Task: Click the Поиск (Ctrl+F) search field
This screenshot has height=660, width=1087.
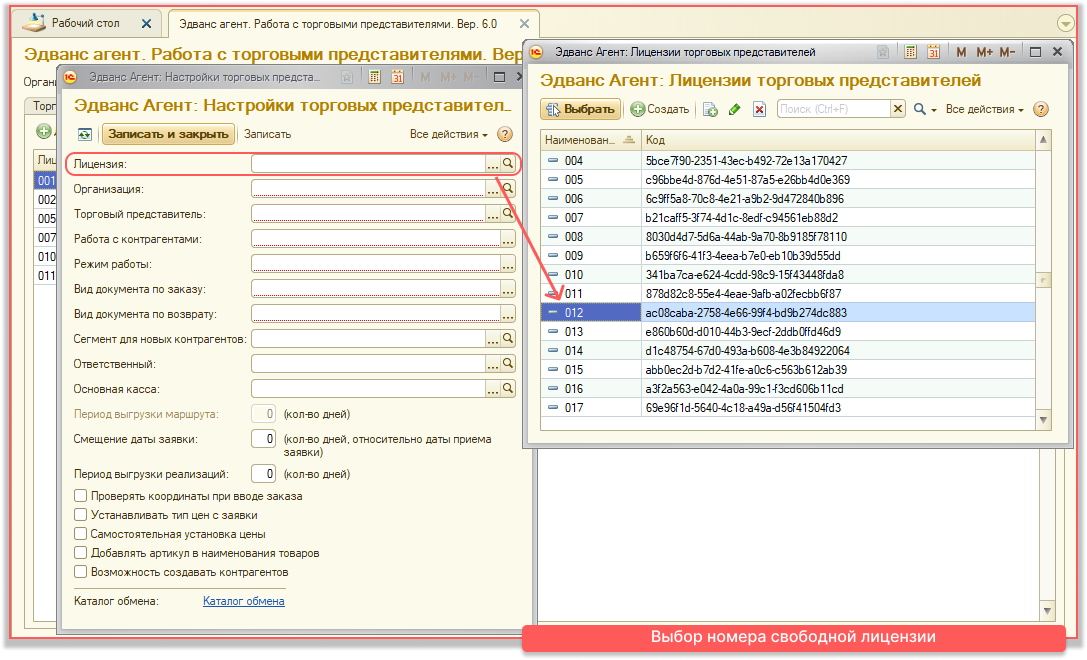Action: coord(832,109)
